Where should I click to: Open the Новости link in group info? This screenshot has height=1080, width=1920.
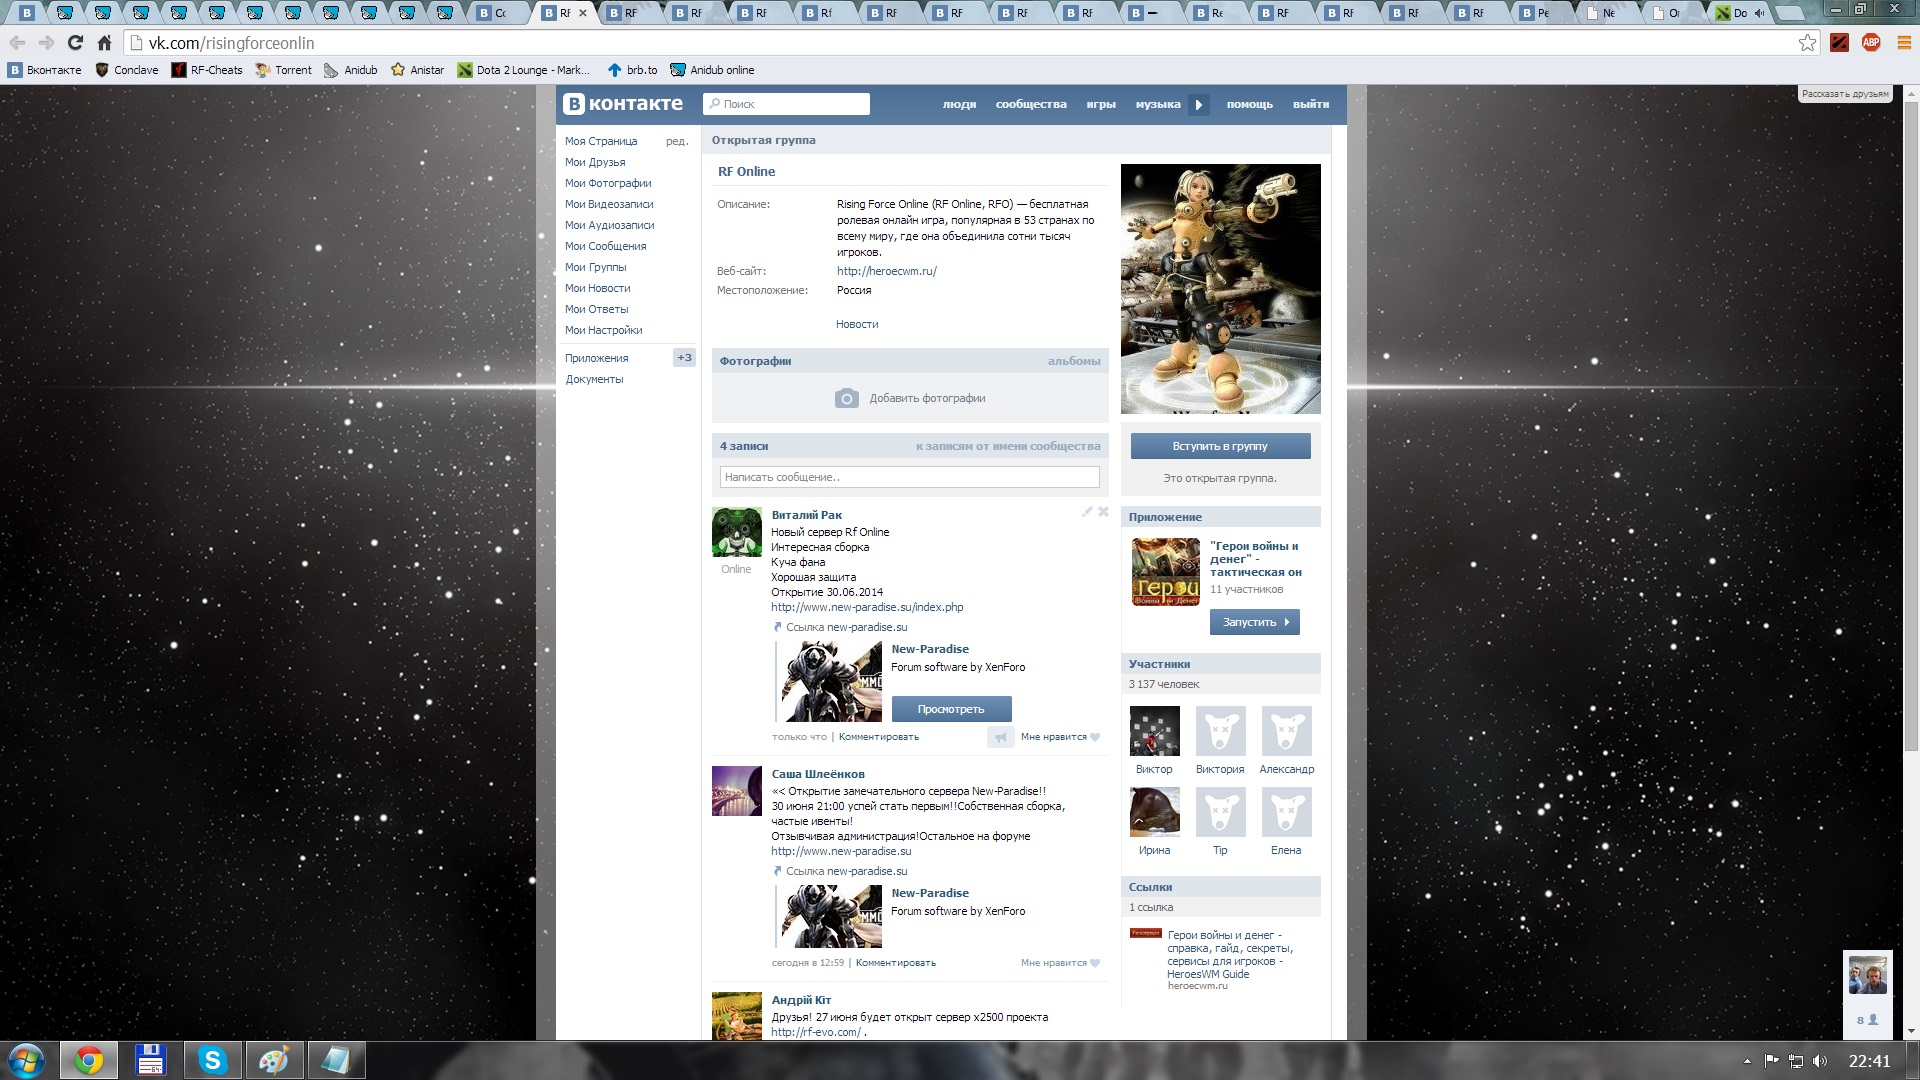pos(857,324)
